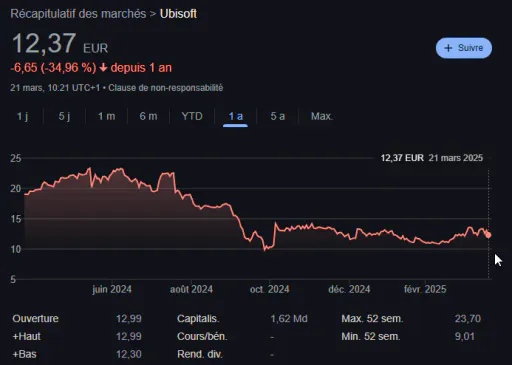The image size is (512, 365).
Task: Switch to the 1 m range tab
Action: 106,116
